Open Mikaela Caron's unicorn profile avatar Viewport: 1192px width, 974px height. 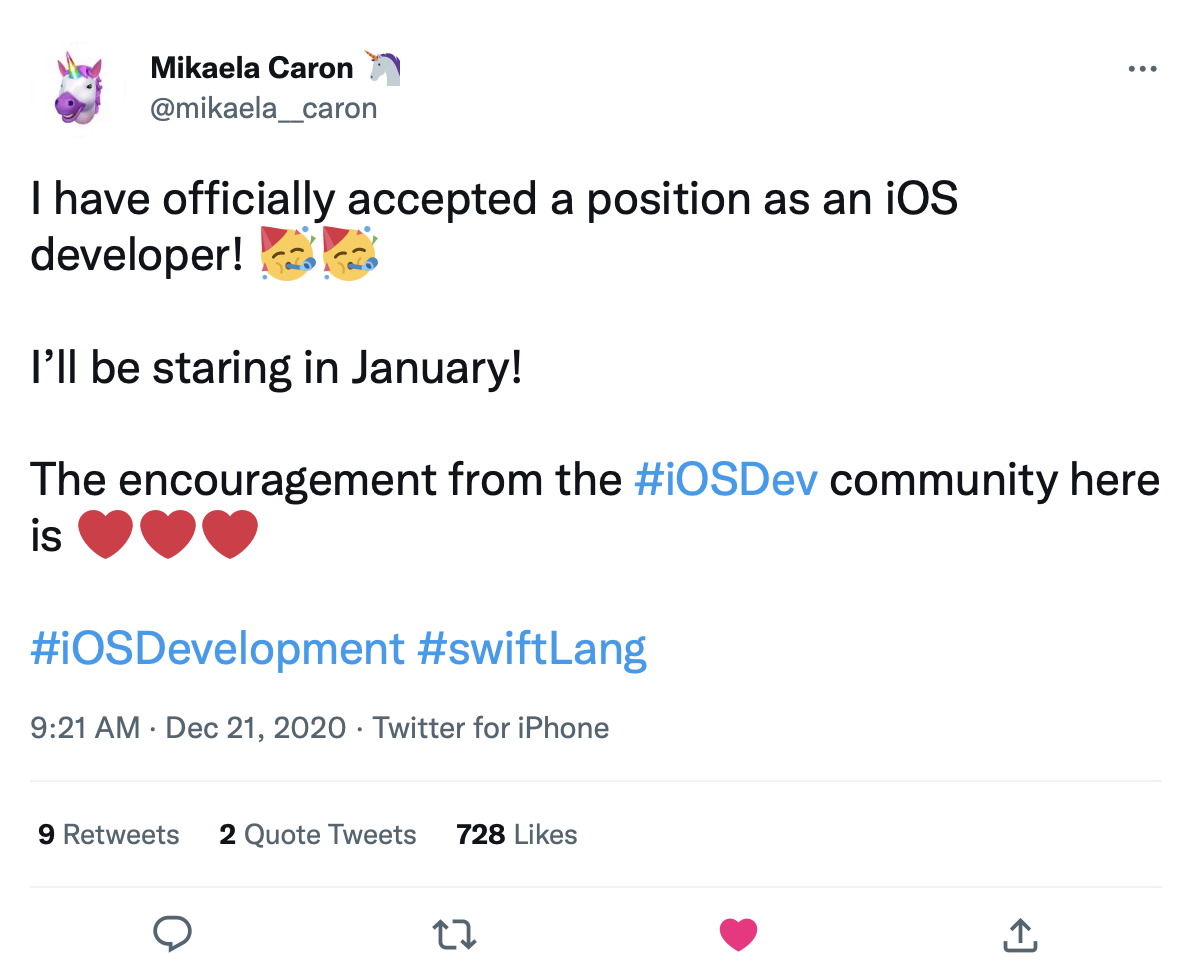(x=79, y=88)
